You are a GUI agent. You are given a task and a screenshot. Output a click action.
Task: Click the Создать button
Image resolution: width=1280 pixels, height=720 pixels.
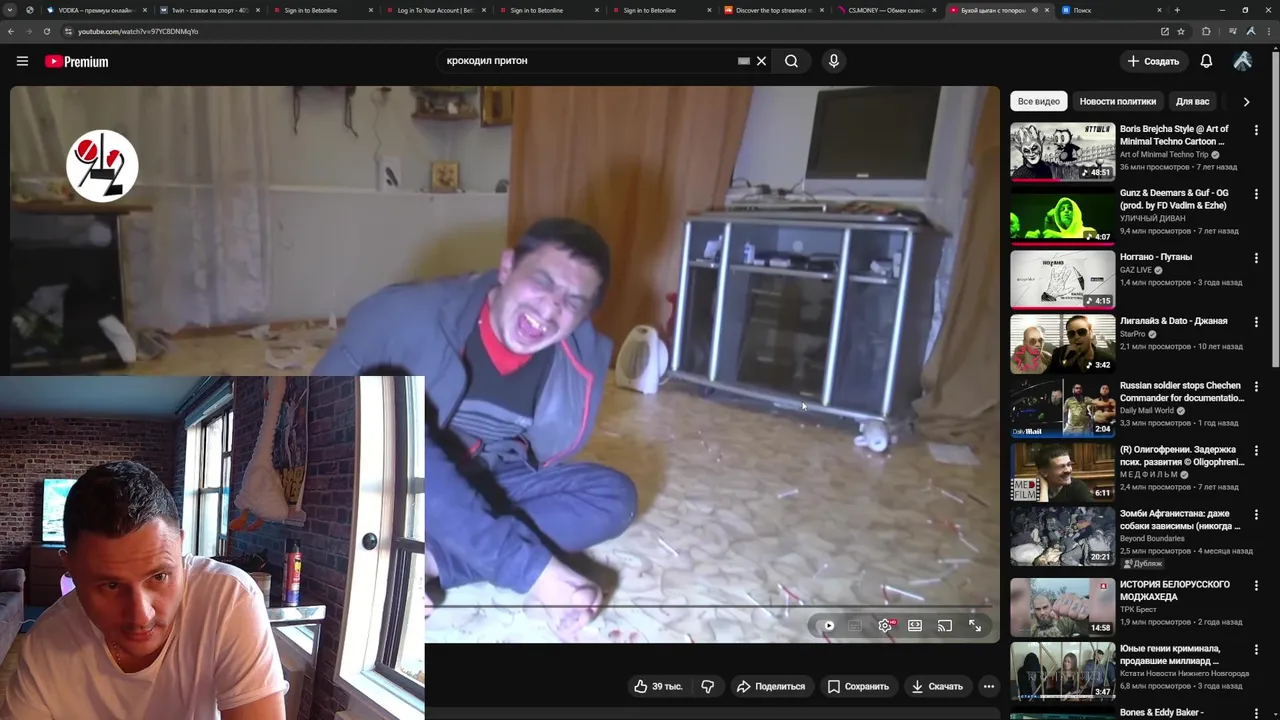coord(1153,61)
